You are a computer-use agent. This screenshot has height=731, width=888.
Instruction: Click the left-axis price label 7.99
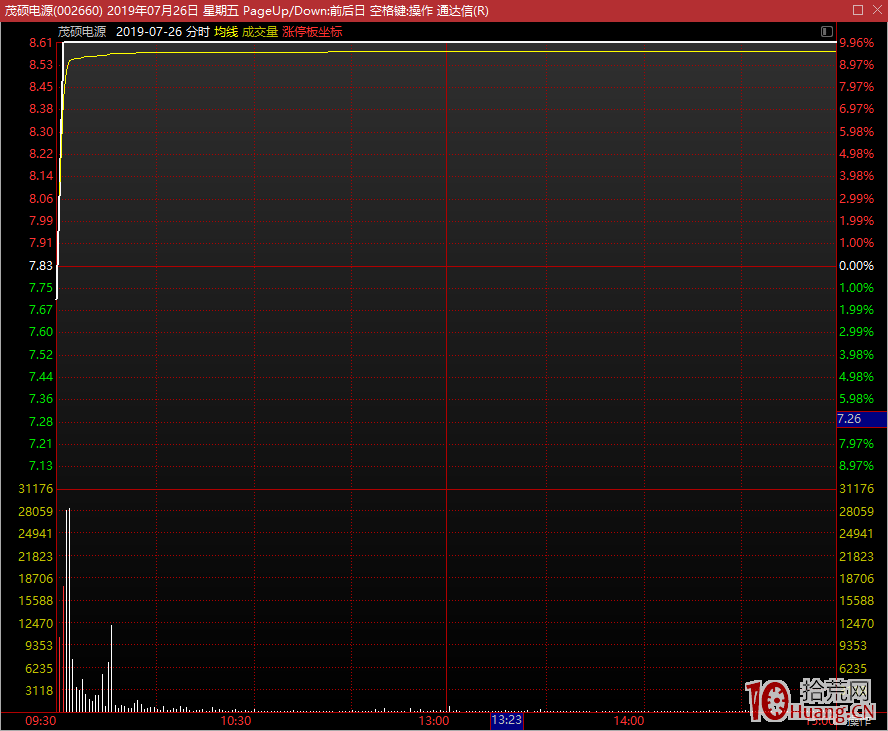pos(41,221)
